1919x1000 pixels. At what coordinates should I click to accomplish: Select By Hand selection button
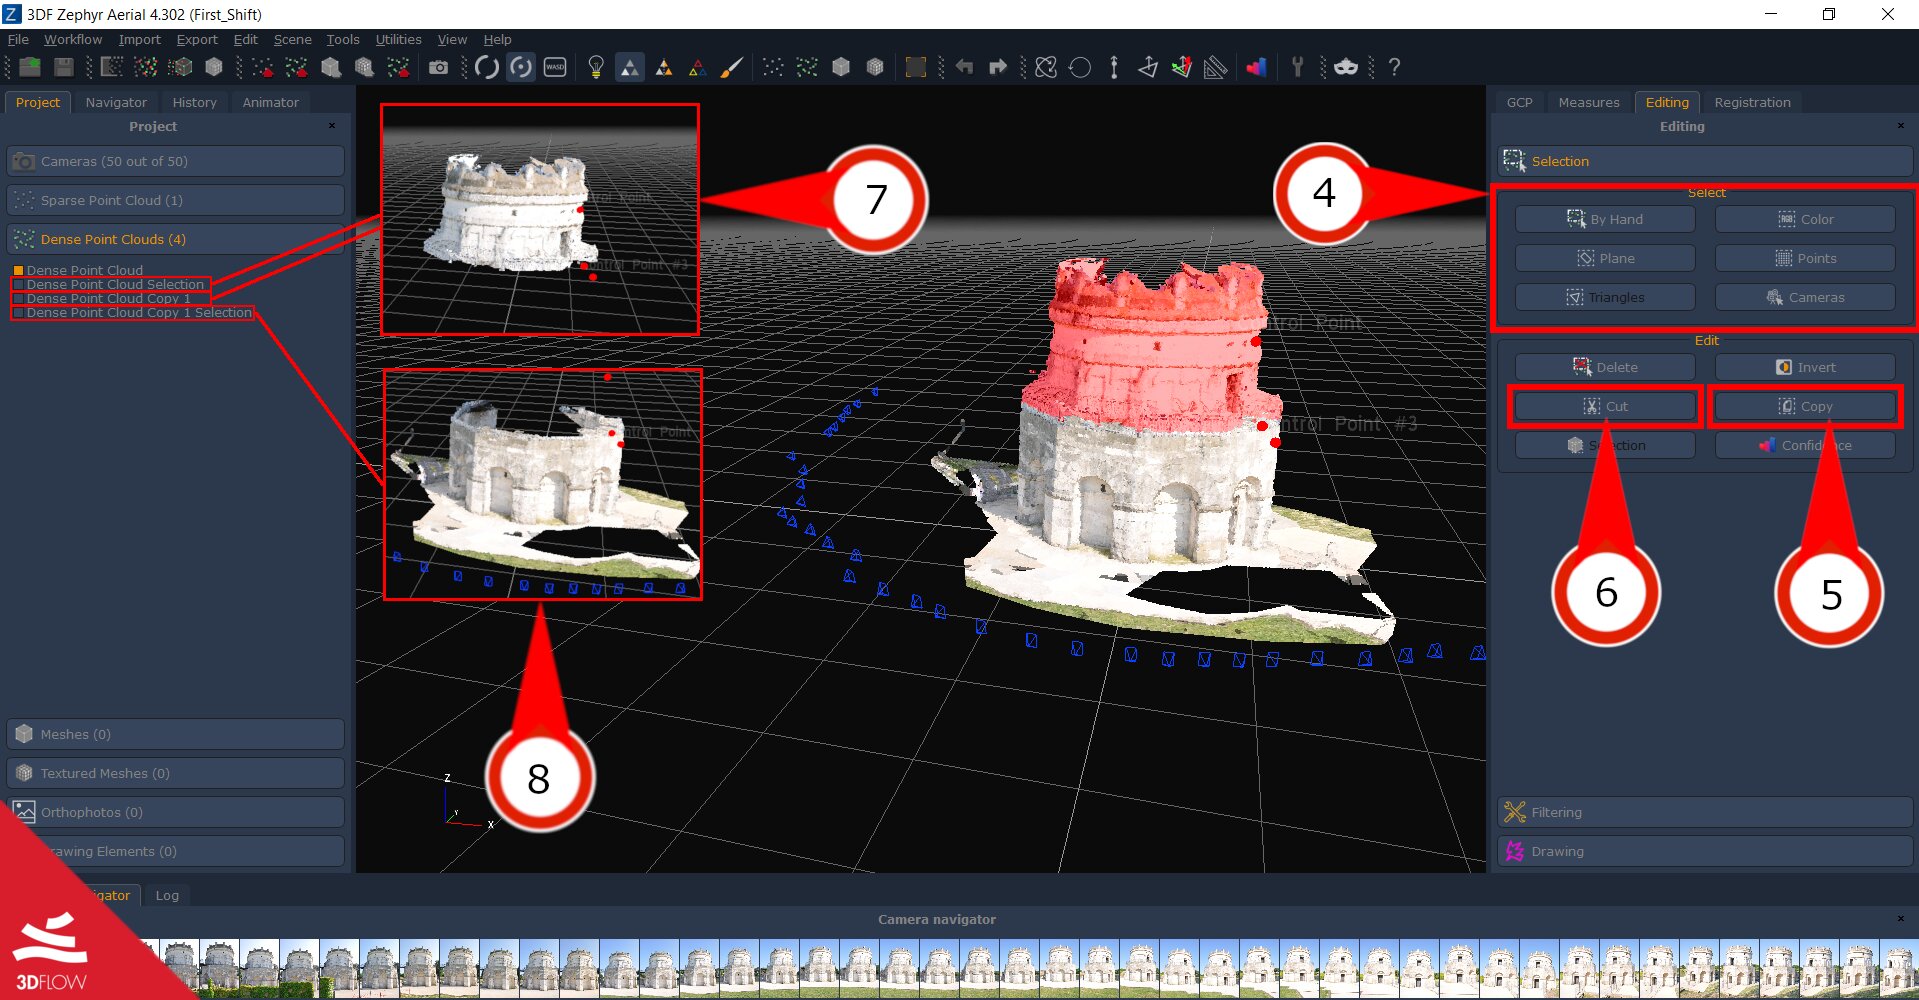pos(1605,219)
